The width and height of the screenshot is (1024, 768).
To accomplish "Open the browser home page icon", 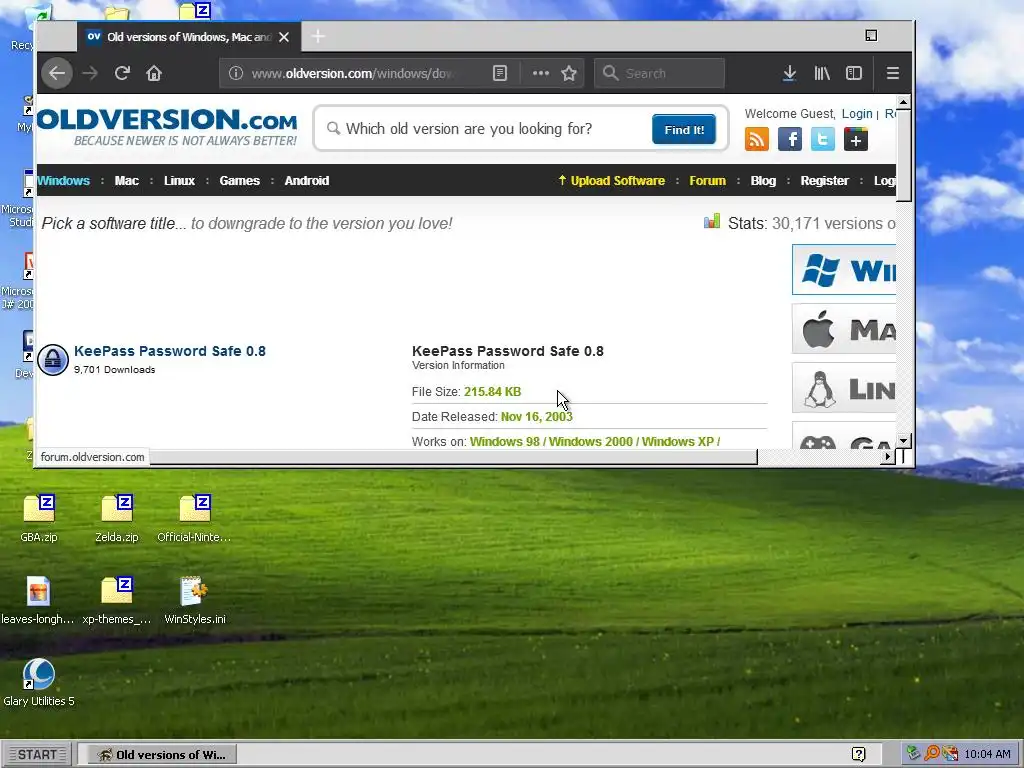I will point(154,73).
